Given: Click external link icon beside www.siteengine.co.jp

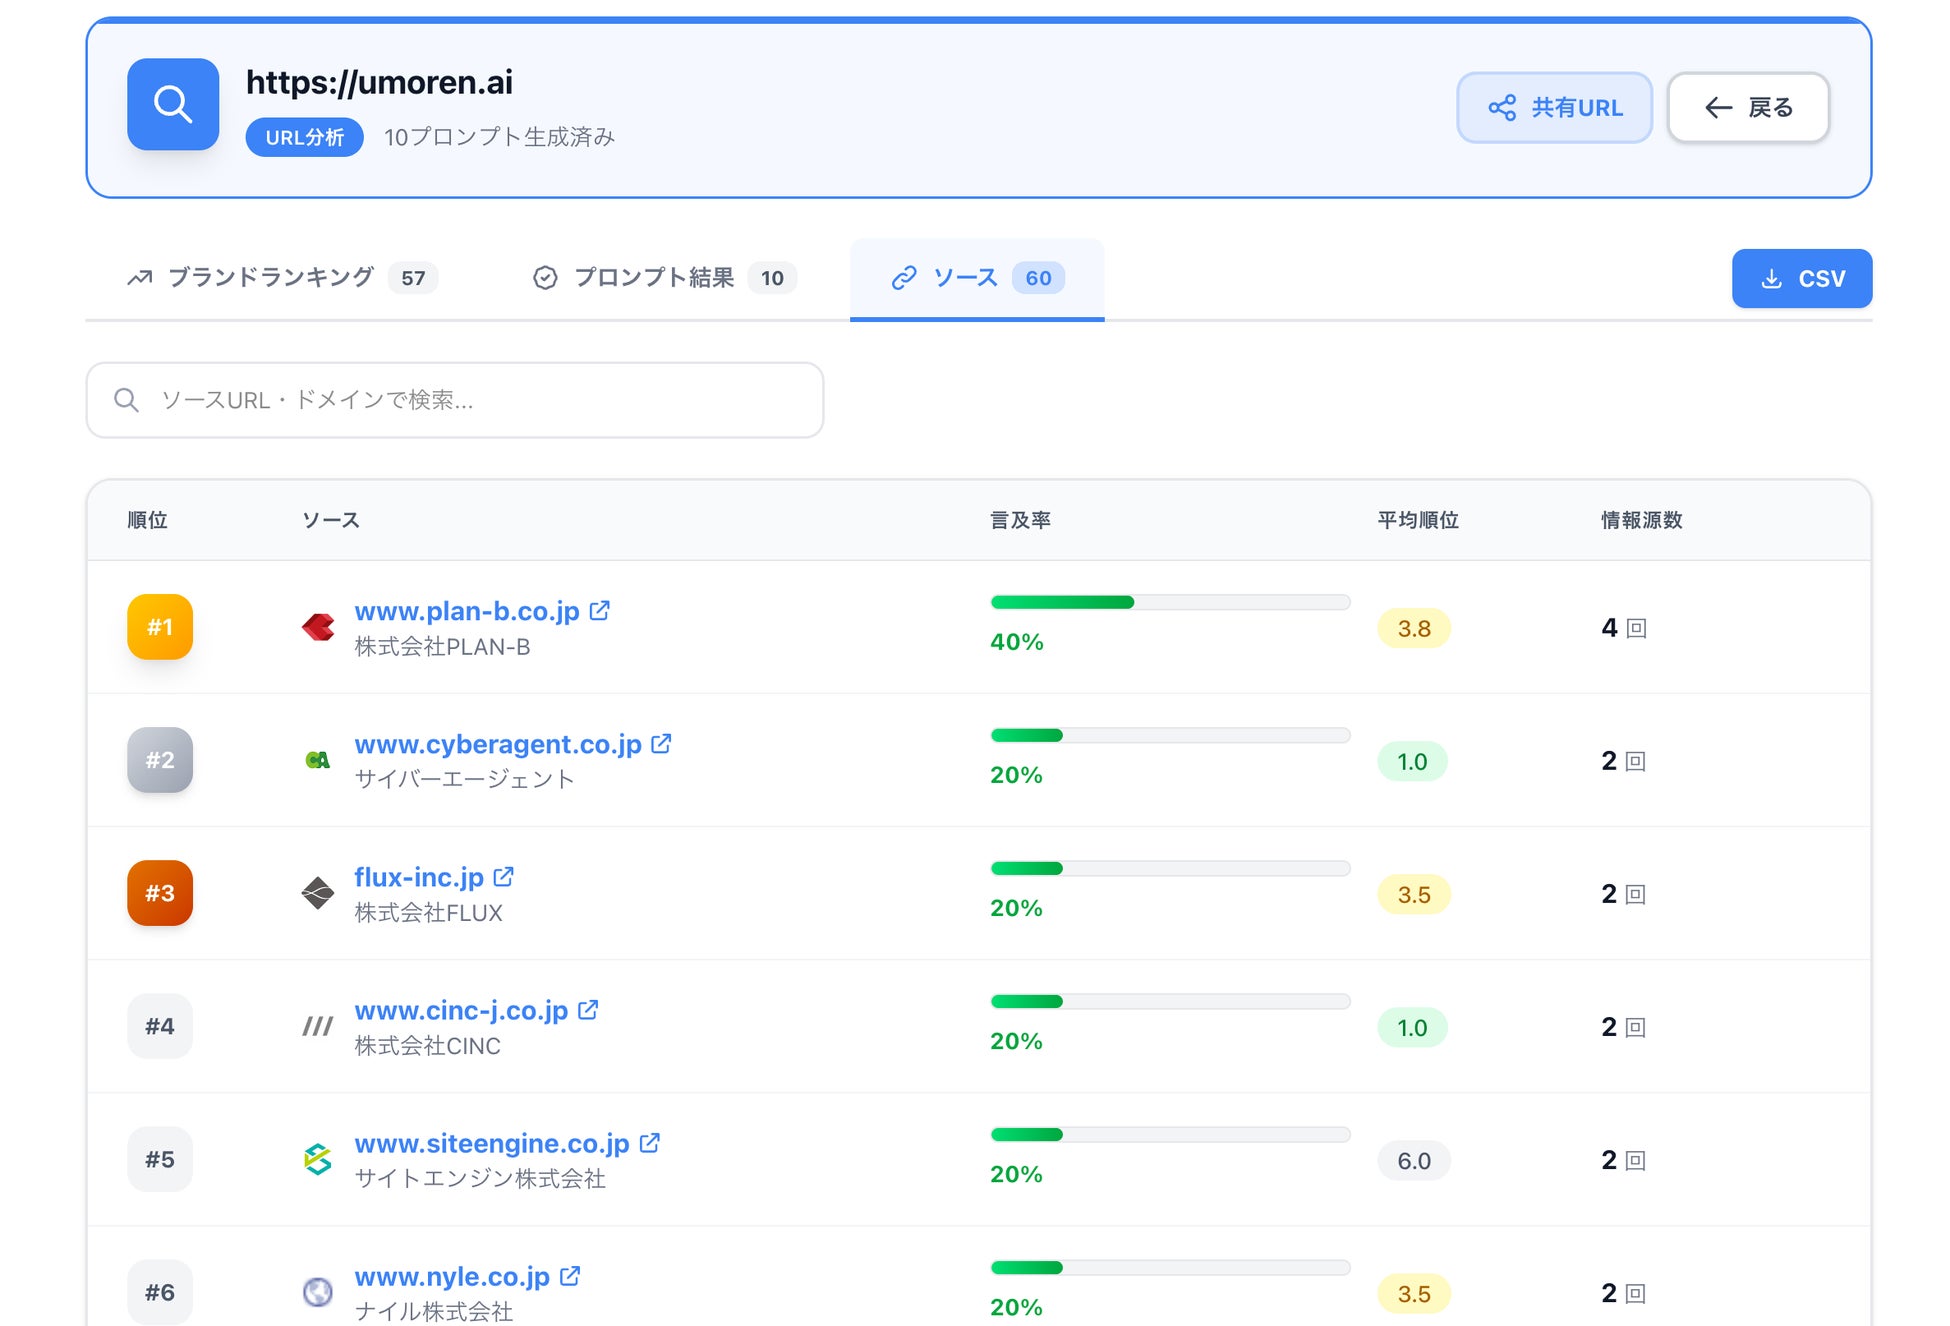Looking at the screenshot, I should (x=649, y=1142).
